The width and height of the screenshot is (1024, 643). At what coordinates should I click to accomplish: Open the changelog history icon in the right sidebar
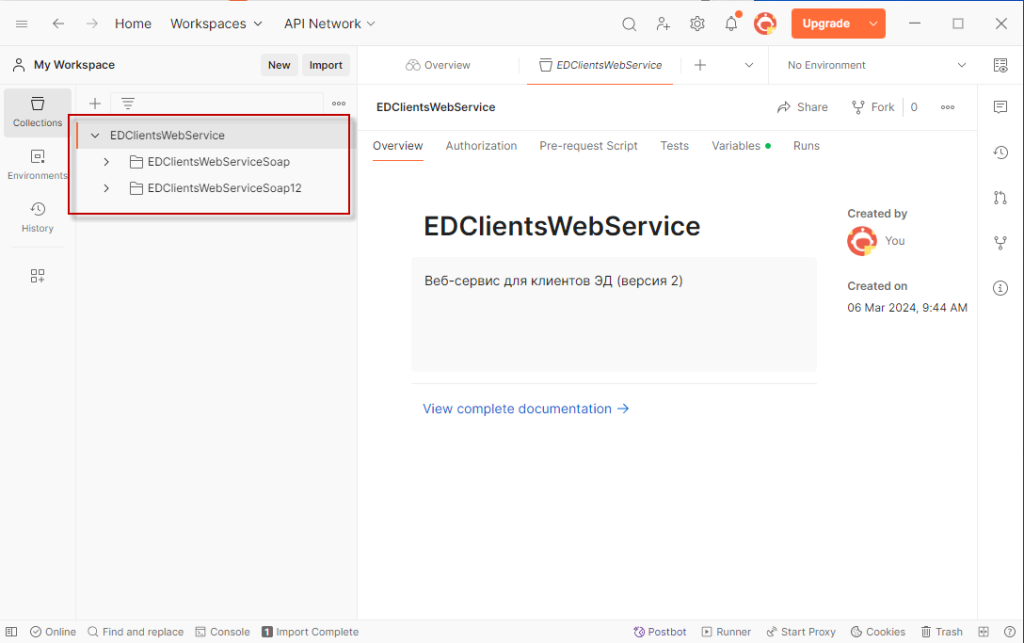[1000, 152]
